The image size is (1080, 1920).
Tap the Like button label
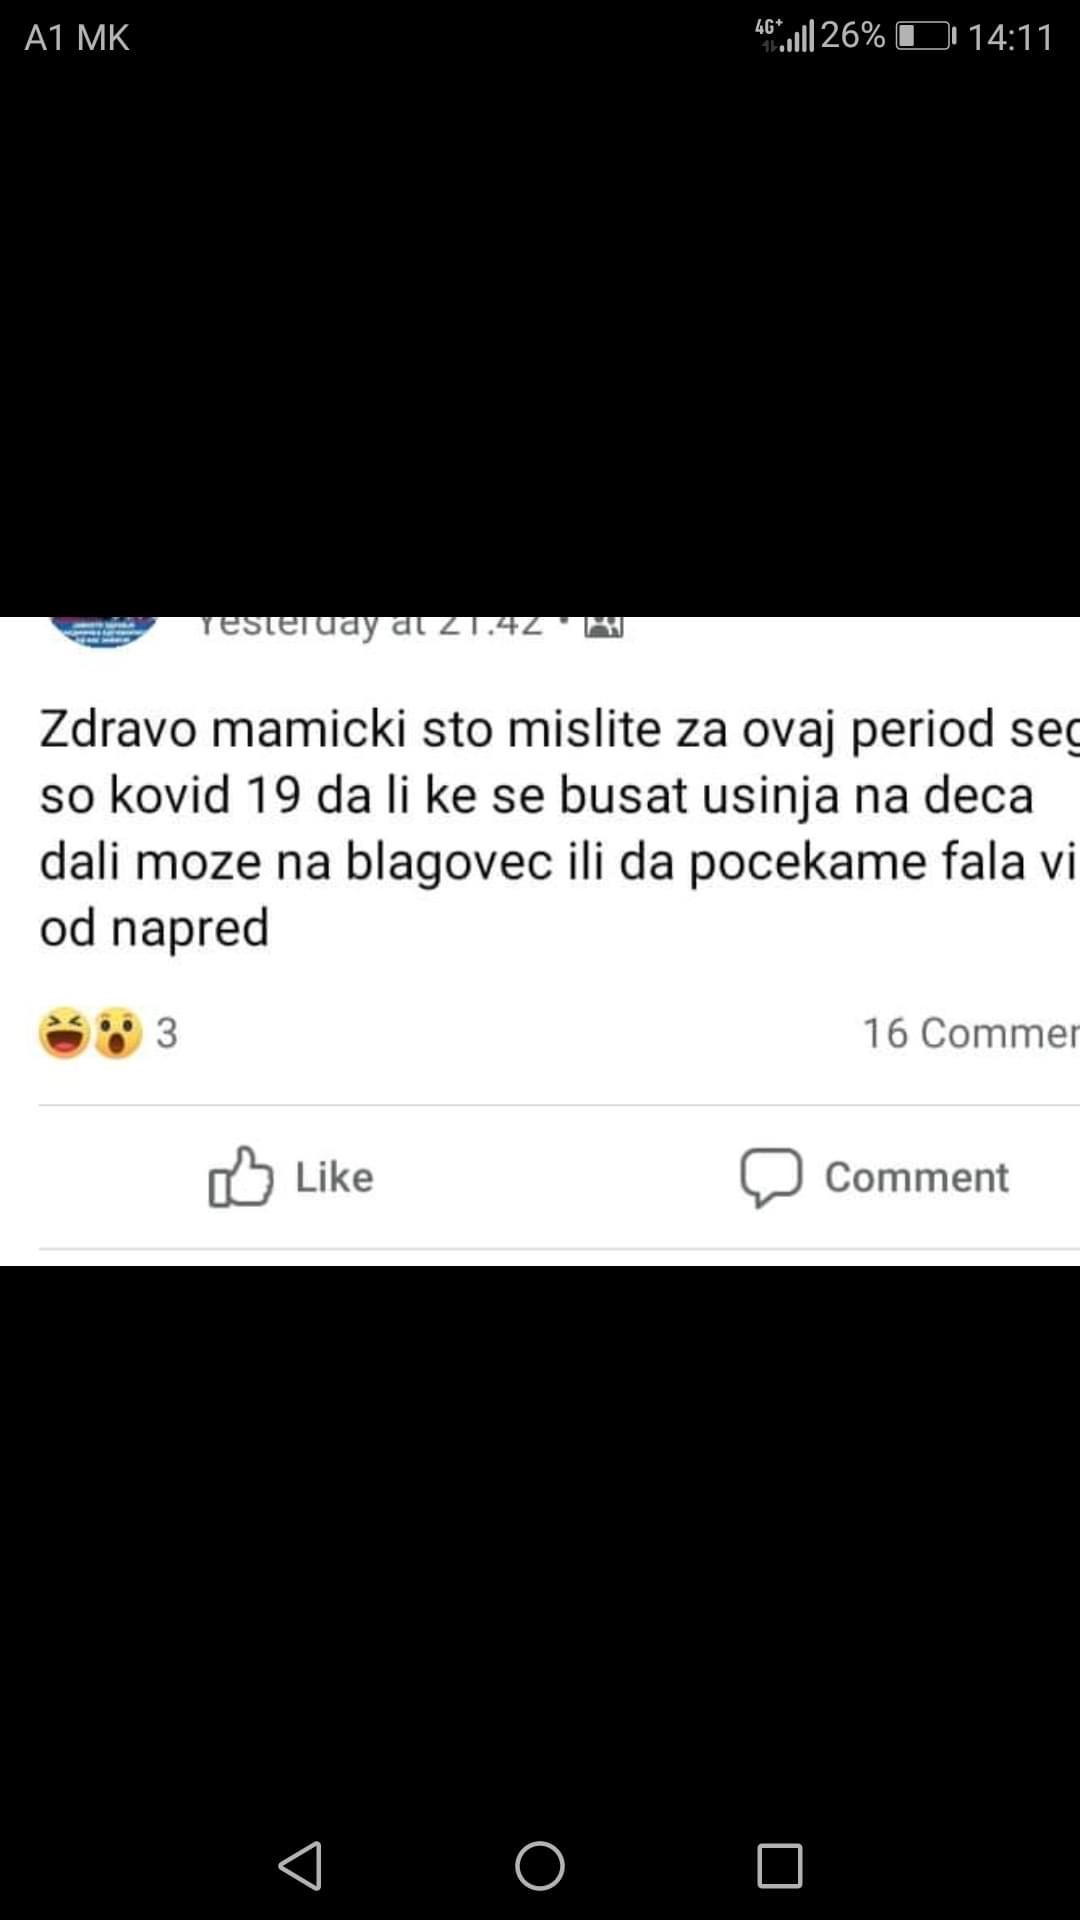pyautogui.click(x=334, y=1177)
